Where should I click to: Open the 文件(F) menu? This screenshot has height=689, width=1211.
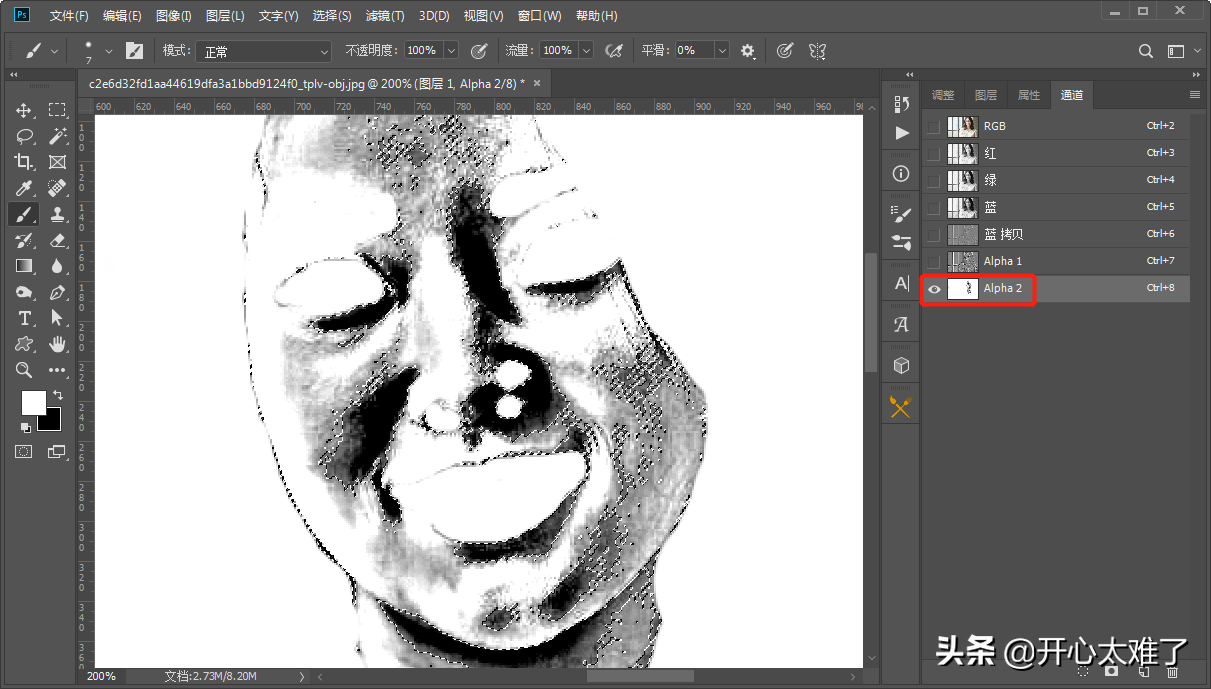pos(69,16)
